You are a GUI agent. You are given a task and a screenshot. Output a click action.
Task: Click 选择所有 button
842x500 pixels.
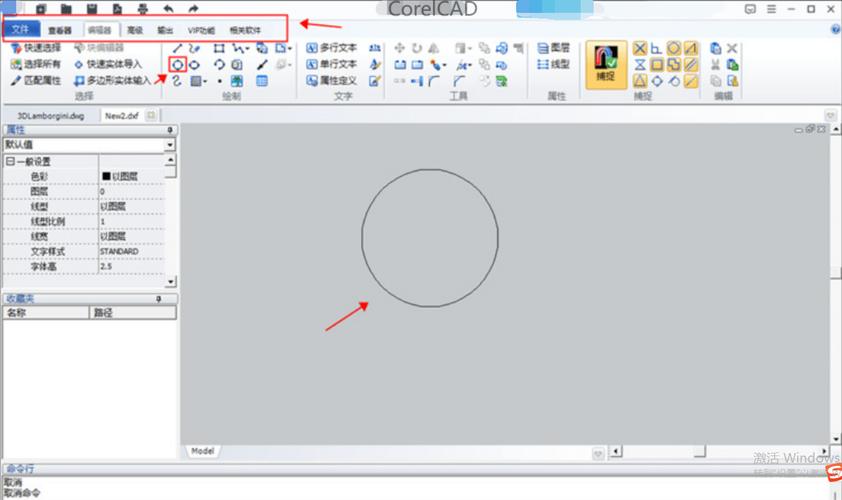[37, 64]
